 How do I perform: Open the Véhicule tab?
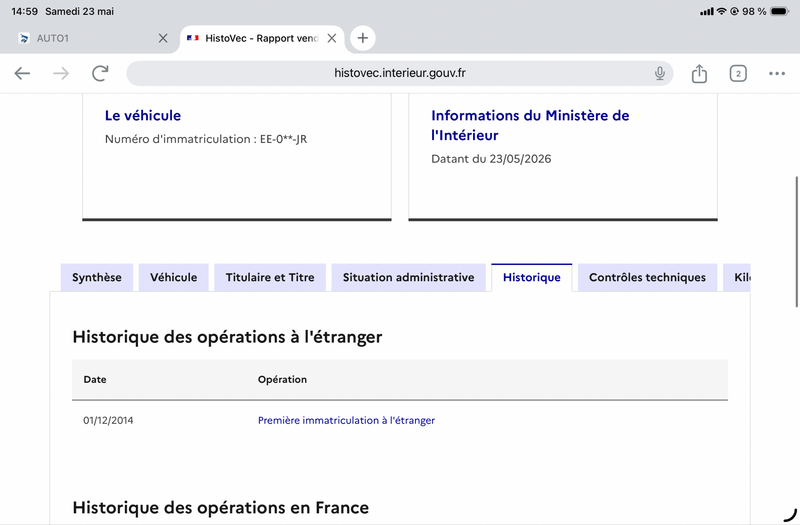click(173, 278)
